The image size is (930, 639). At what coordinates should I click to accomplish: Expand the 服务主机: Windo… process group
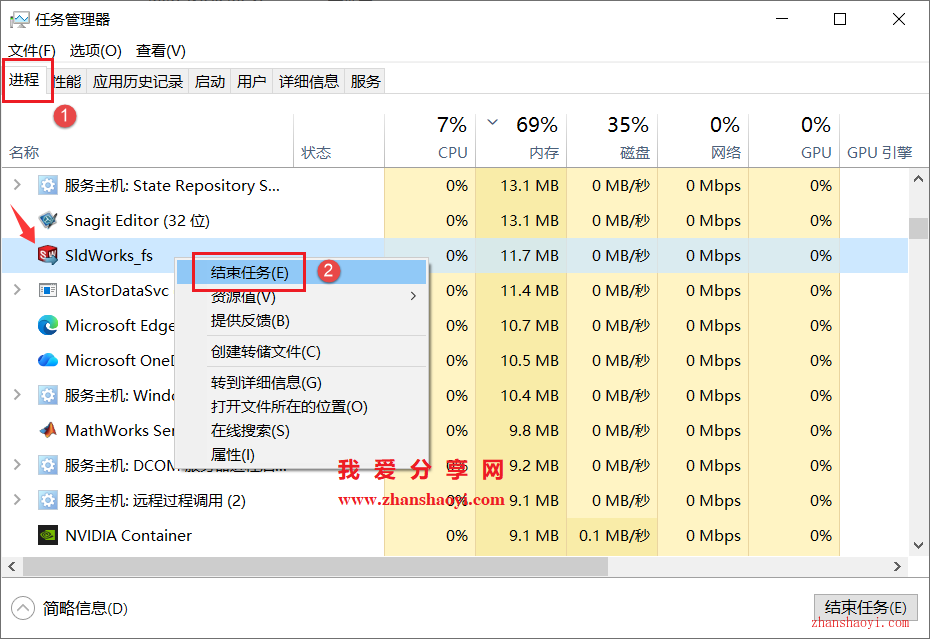17,395
